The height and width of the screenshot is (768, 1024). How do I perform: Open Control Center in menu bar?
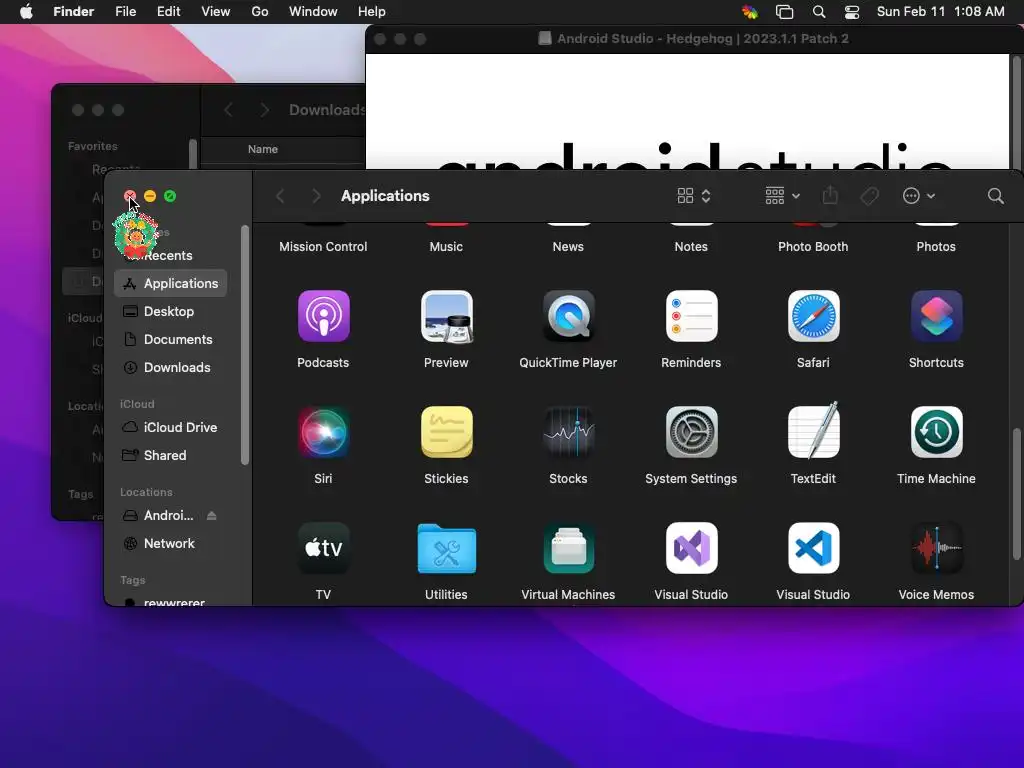coord(852,12)
